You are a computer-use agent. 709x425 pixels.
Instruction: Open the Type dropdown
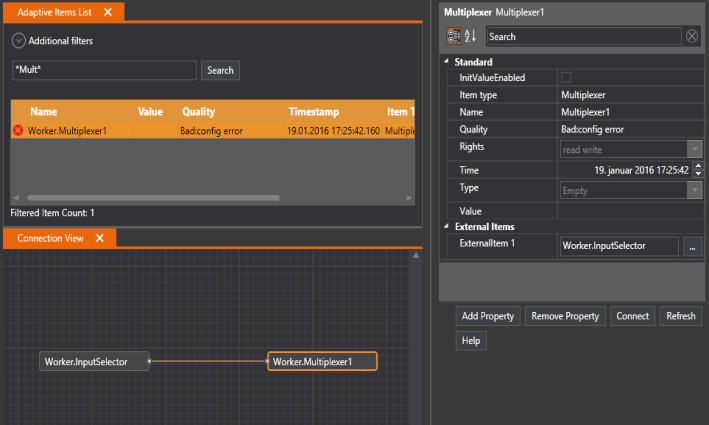pos(694,189)
